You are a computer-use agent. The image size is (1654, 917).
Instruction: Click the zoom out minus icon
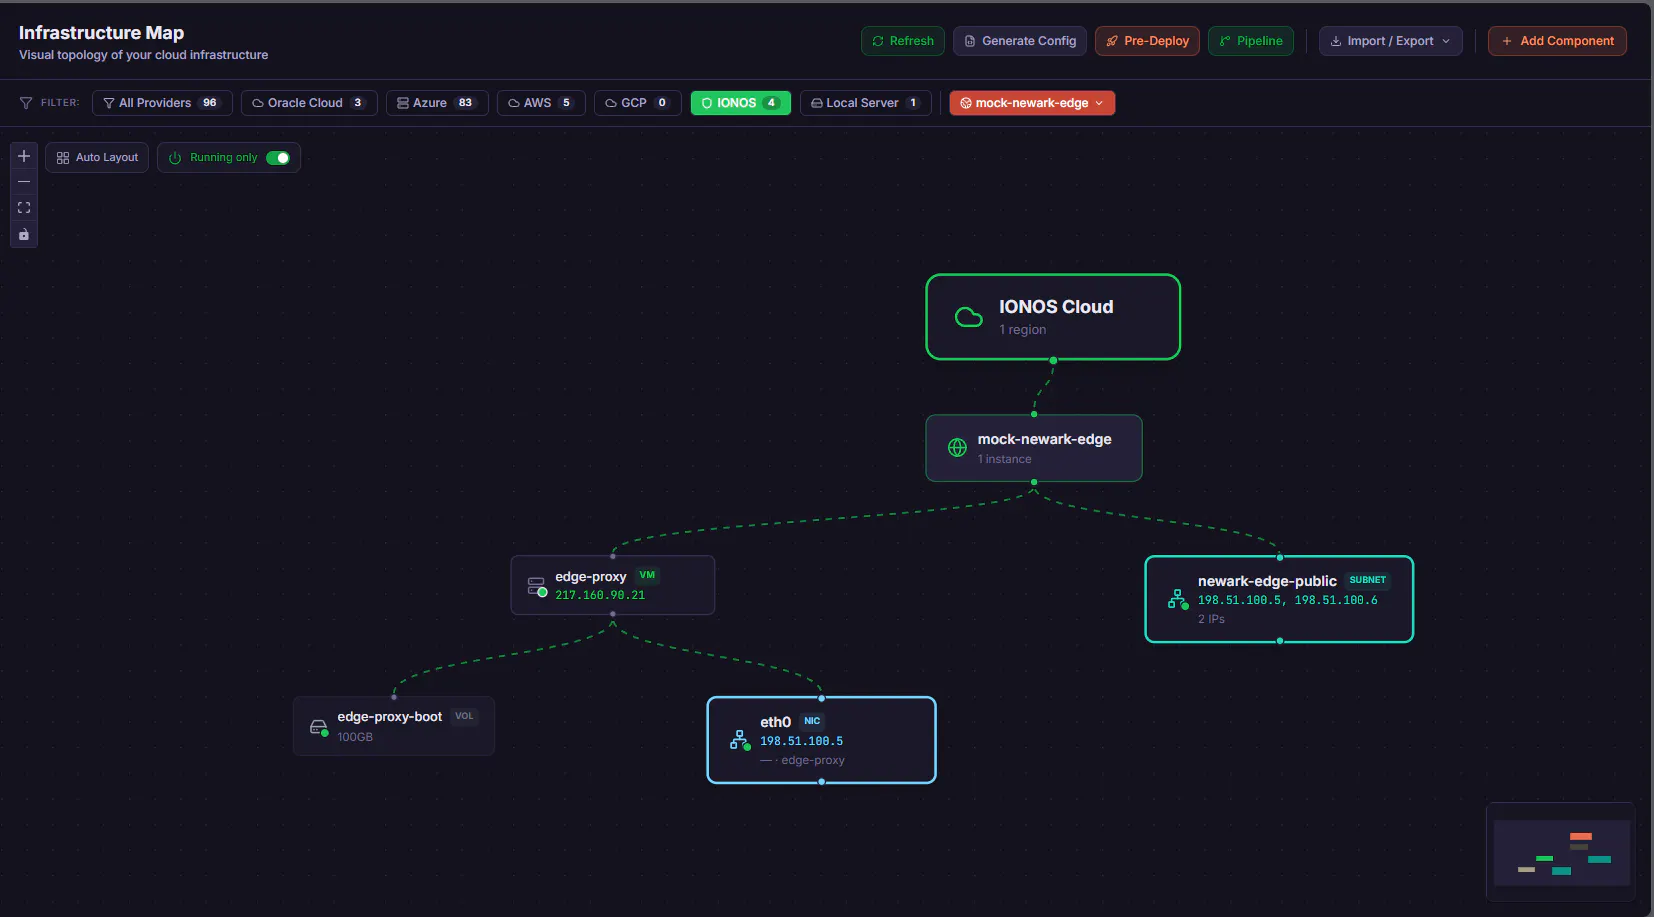click(x=24, y=182)
